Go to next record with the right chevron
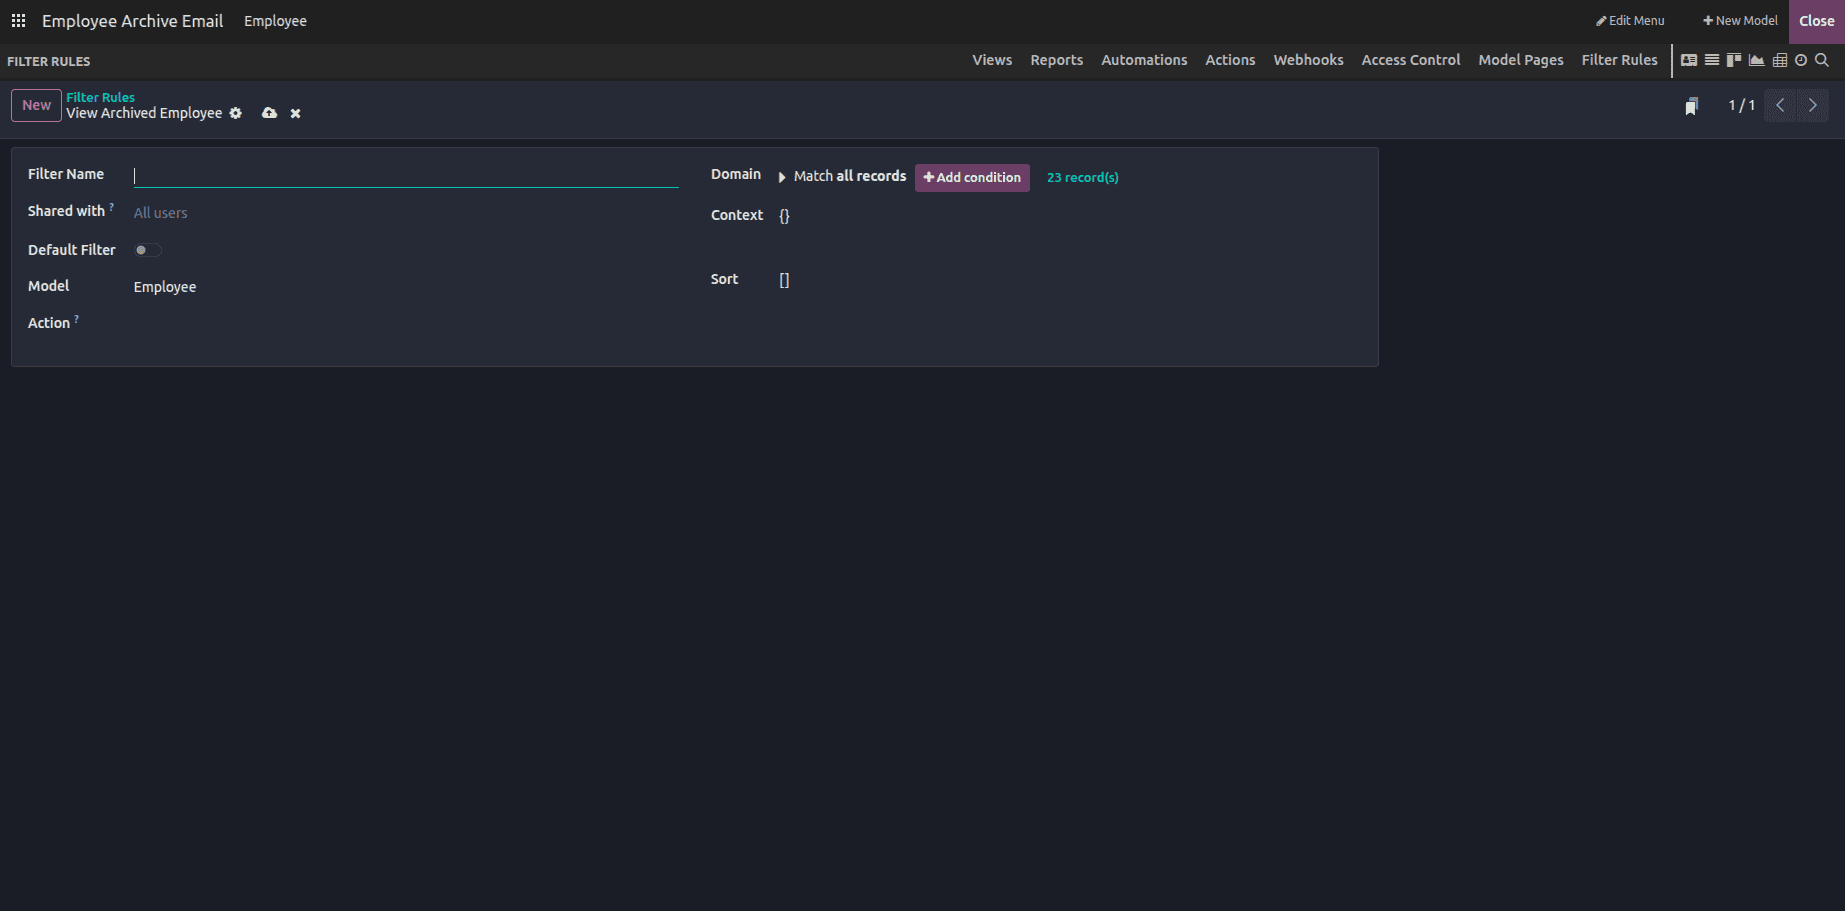 (1812, 104)
